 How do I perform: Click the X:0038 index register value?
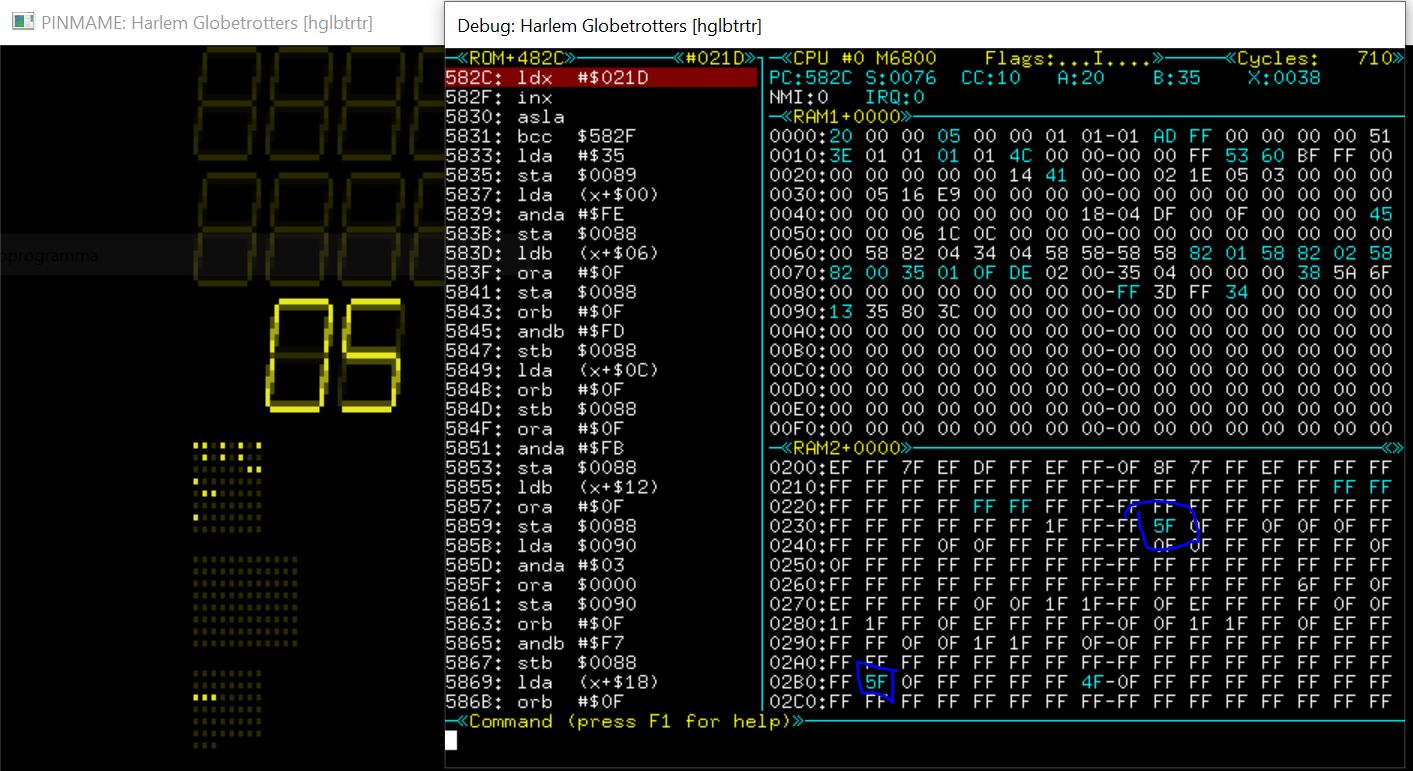click(x=1283, y=78)
